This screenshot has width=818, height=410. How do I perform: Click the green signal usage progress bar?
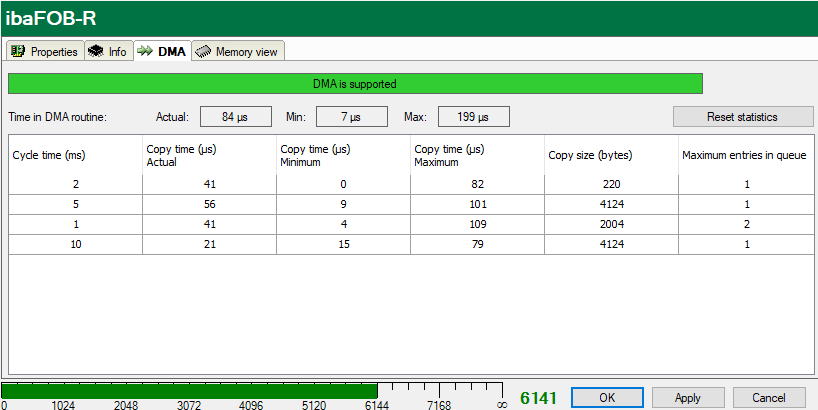[x=189, y=391]
